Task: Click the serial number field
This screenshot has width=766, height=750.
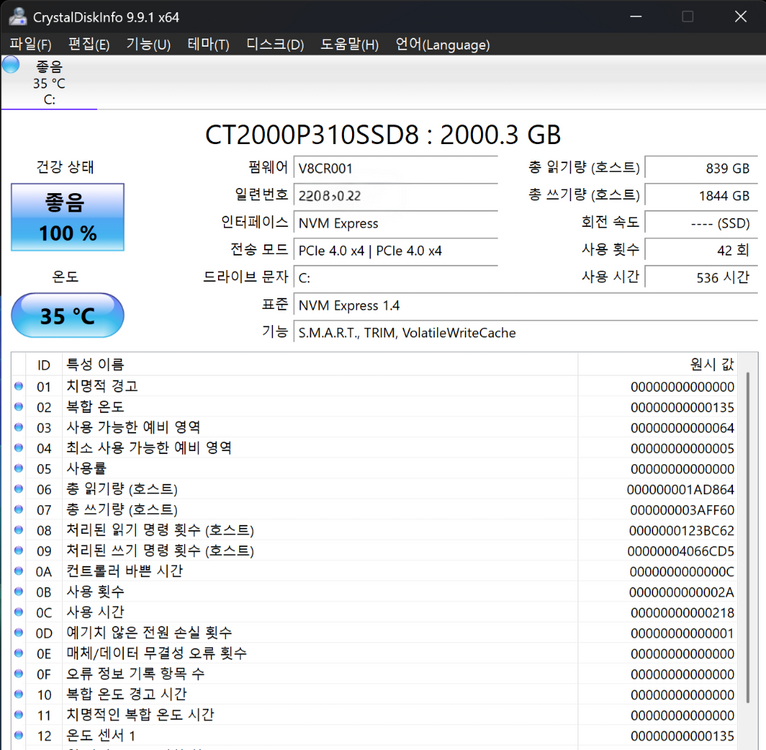Action: point(395,195)
